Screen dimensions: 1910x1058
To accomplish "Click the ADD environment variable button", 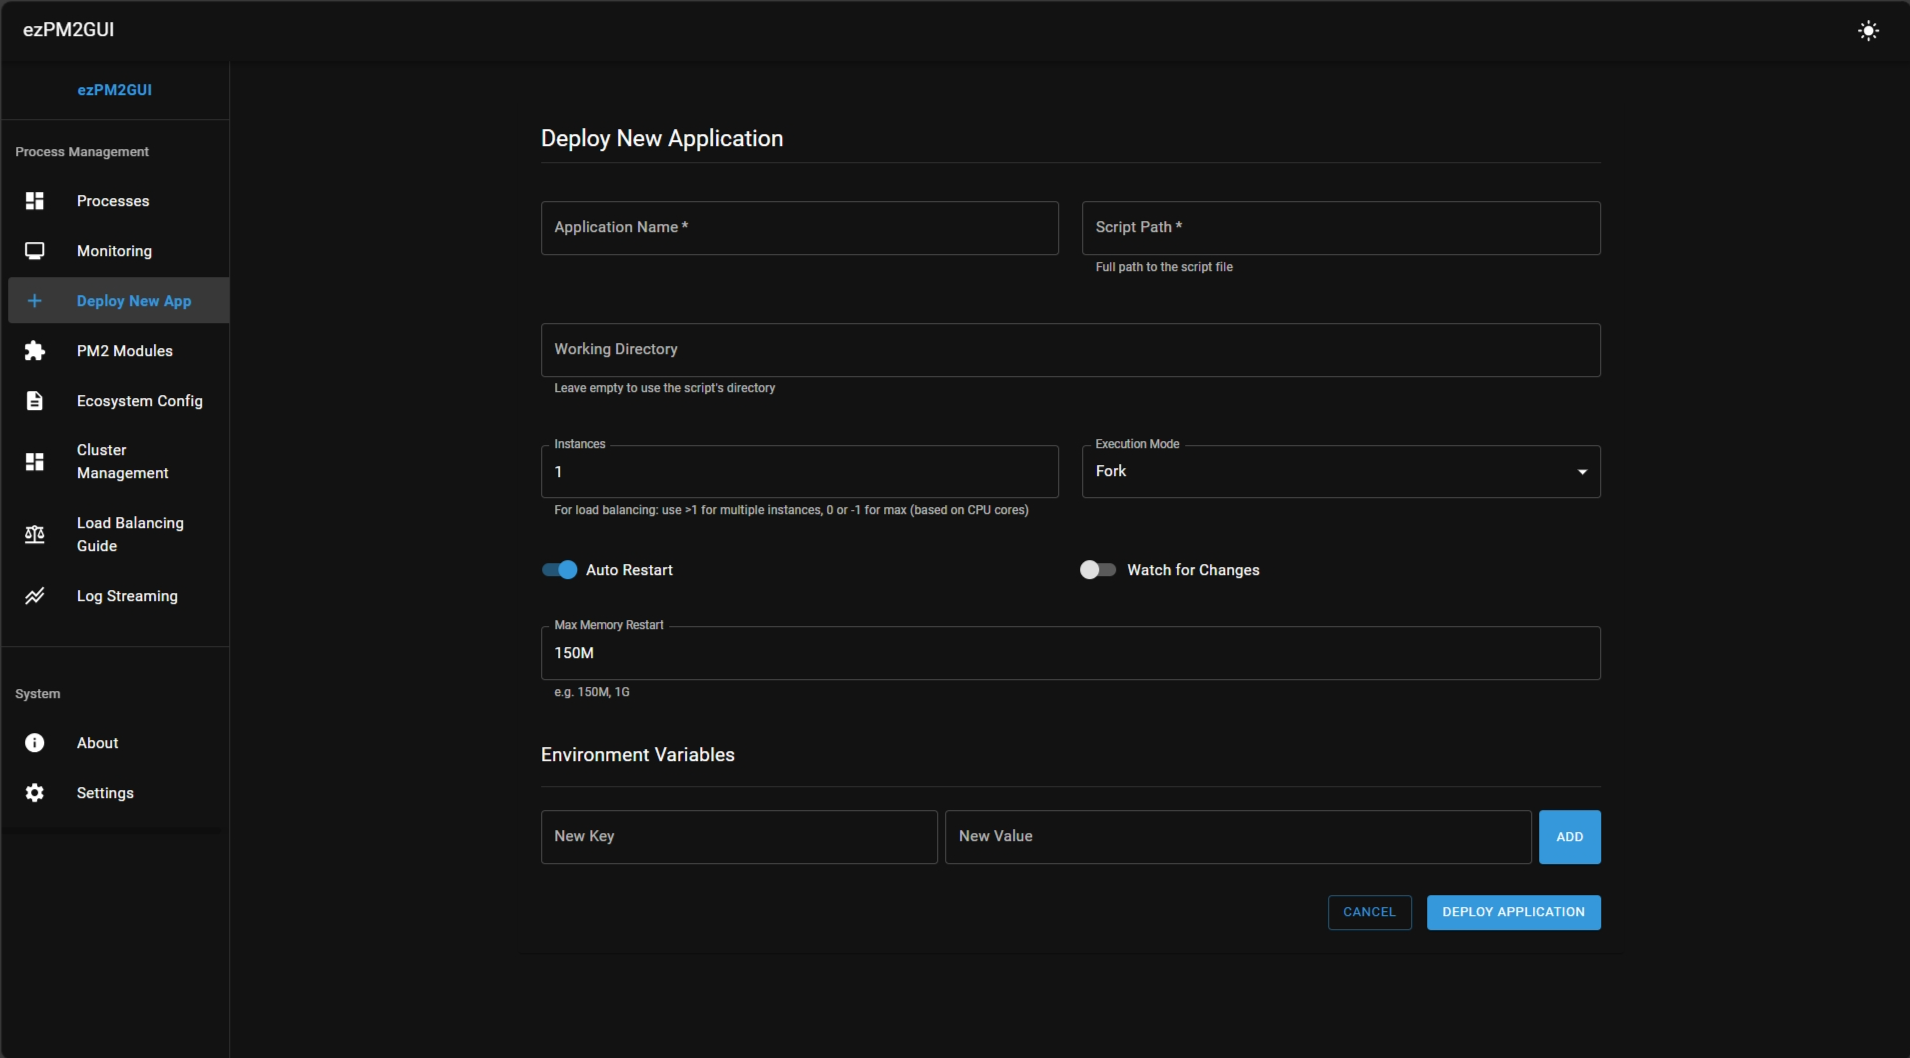I will click(1569, 837).
